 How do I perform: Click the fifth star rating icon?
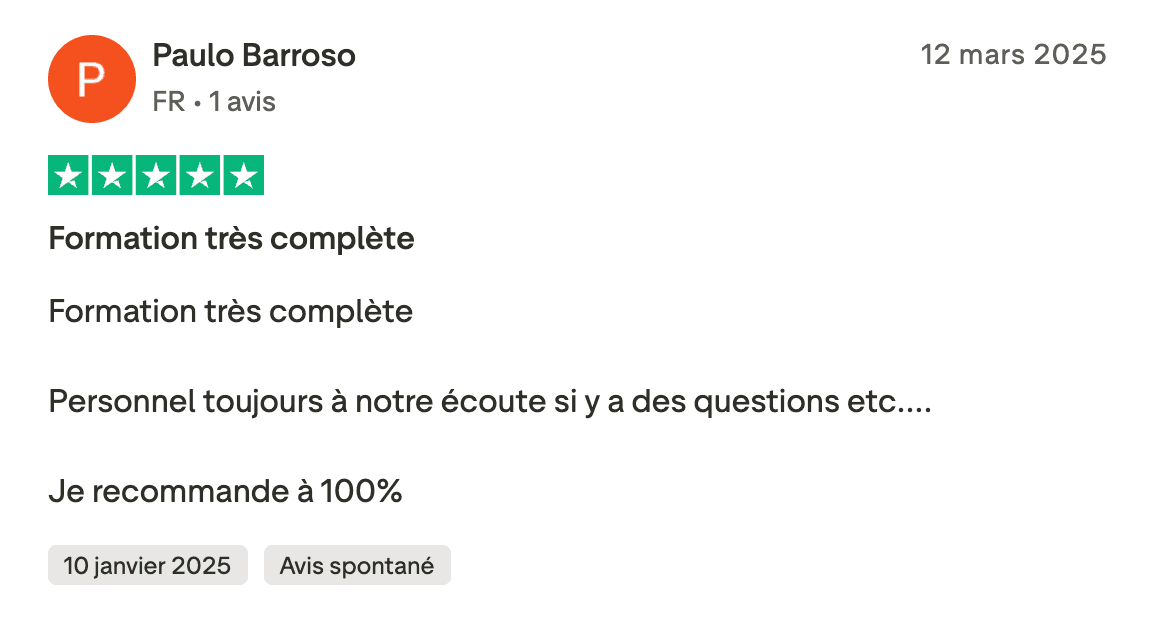coord(244,175)
